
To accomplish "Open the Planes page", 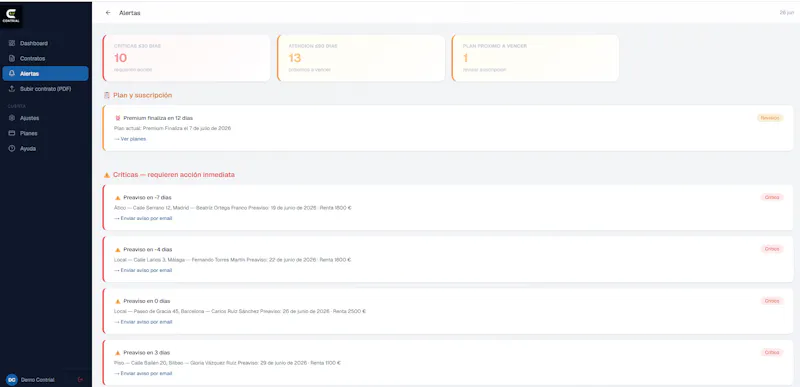I will (45, 133).
